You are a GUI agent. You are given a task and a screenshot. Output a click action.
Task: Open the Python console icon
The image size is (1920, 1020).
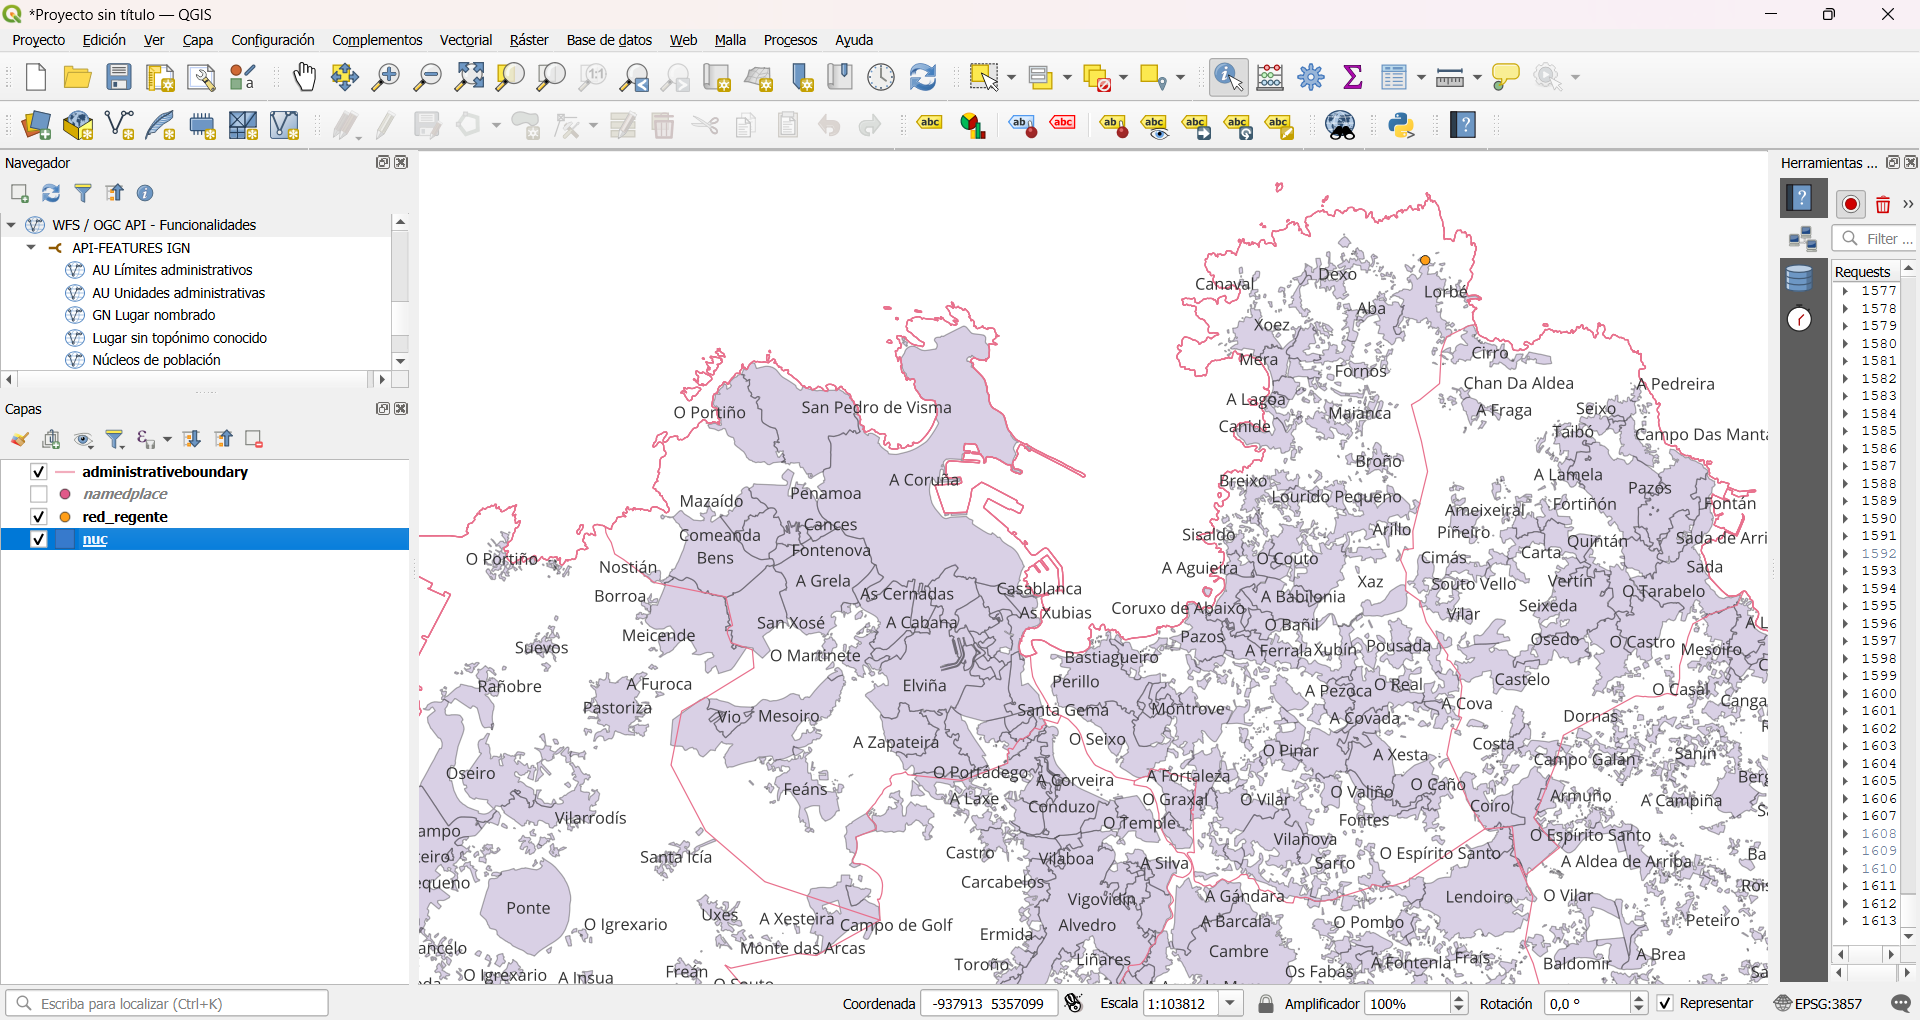[1401, 126]
